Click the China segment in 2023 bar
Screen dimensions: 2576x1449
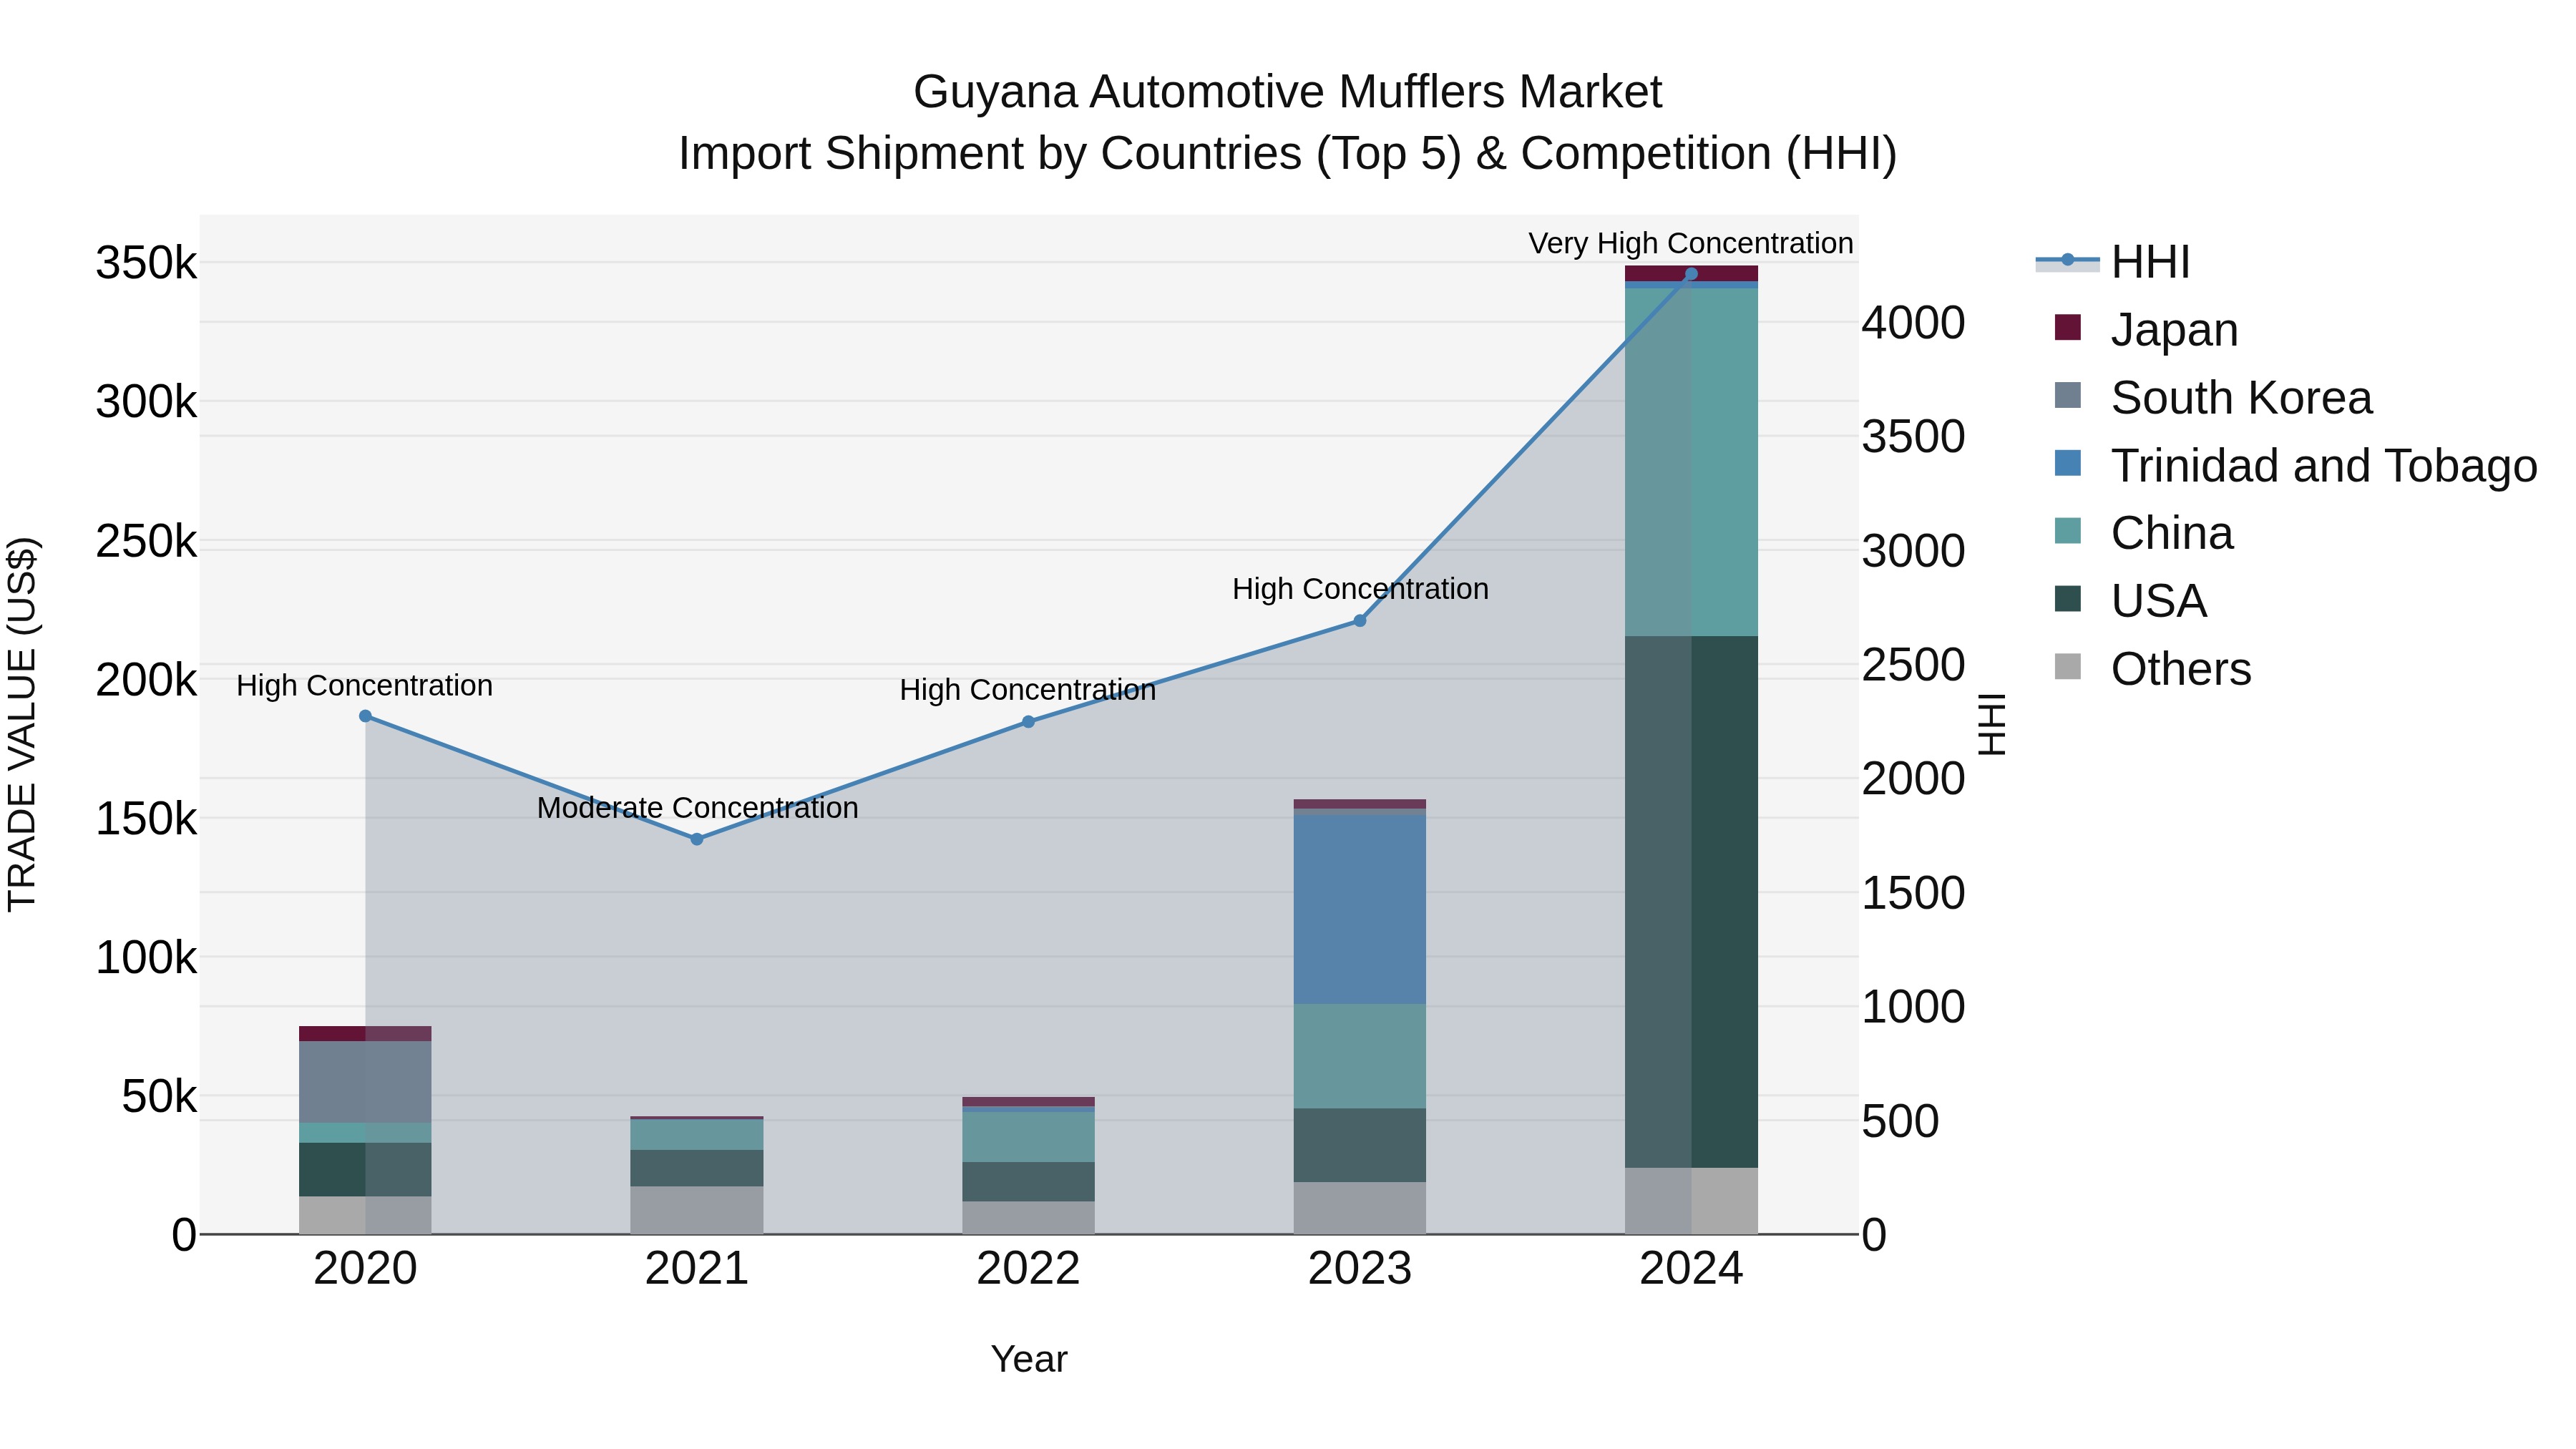pyautogui.click(x=1360, y=1056)
